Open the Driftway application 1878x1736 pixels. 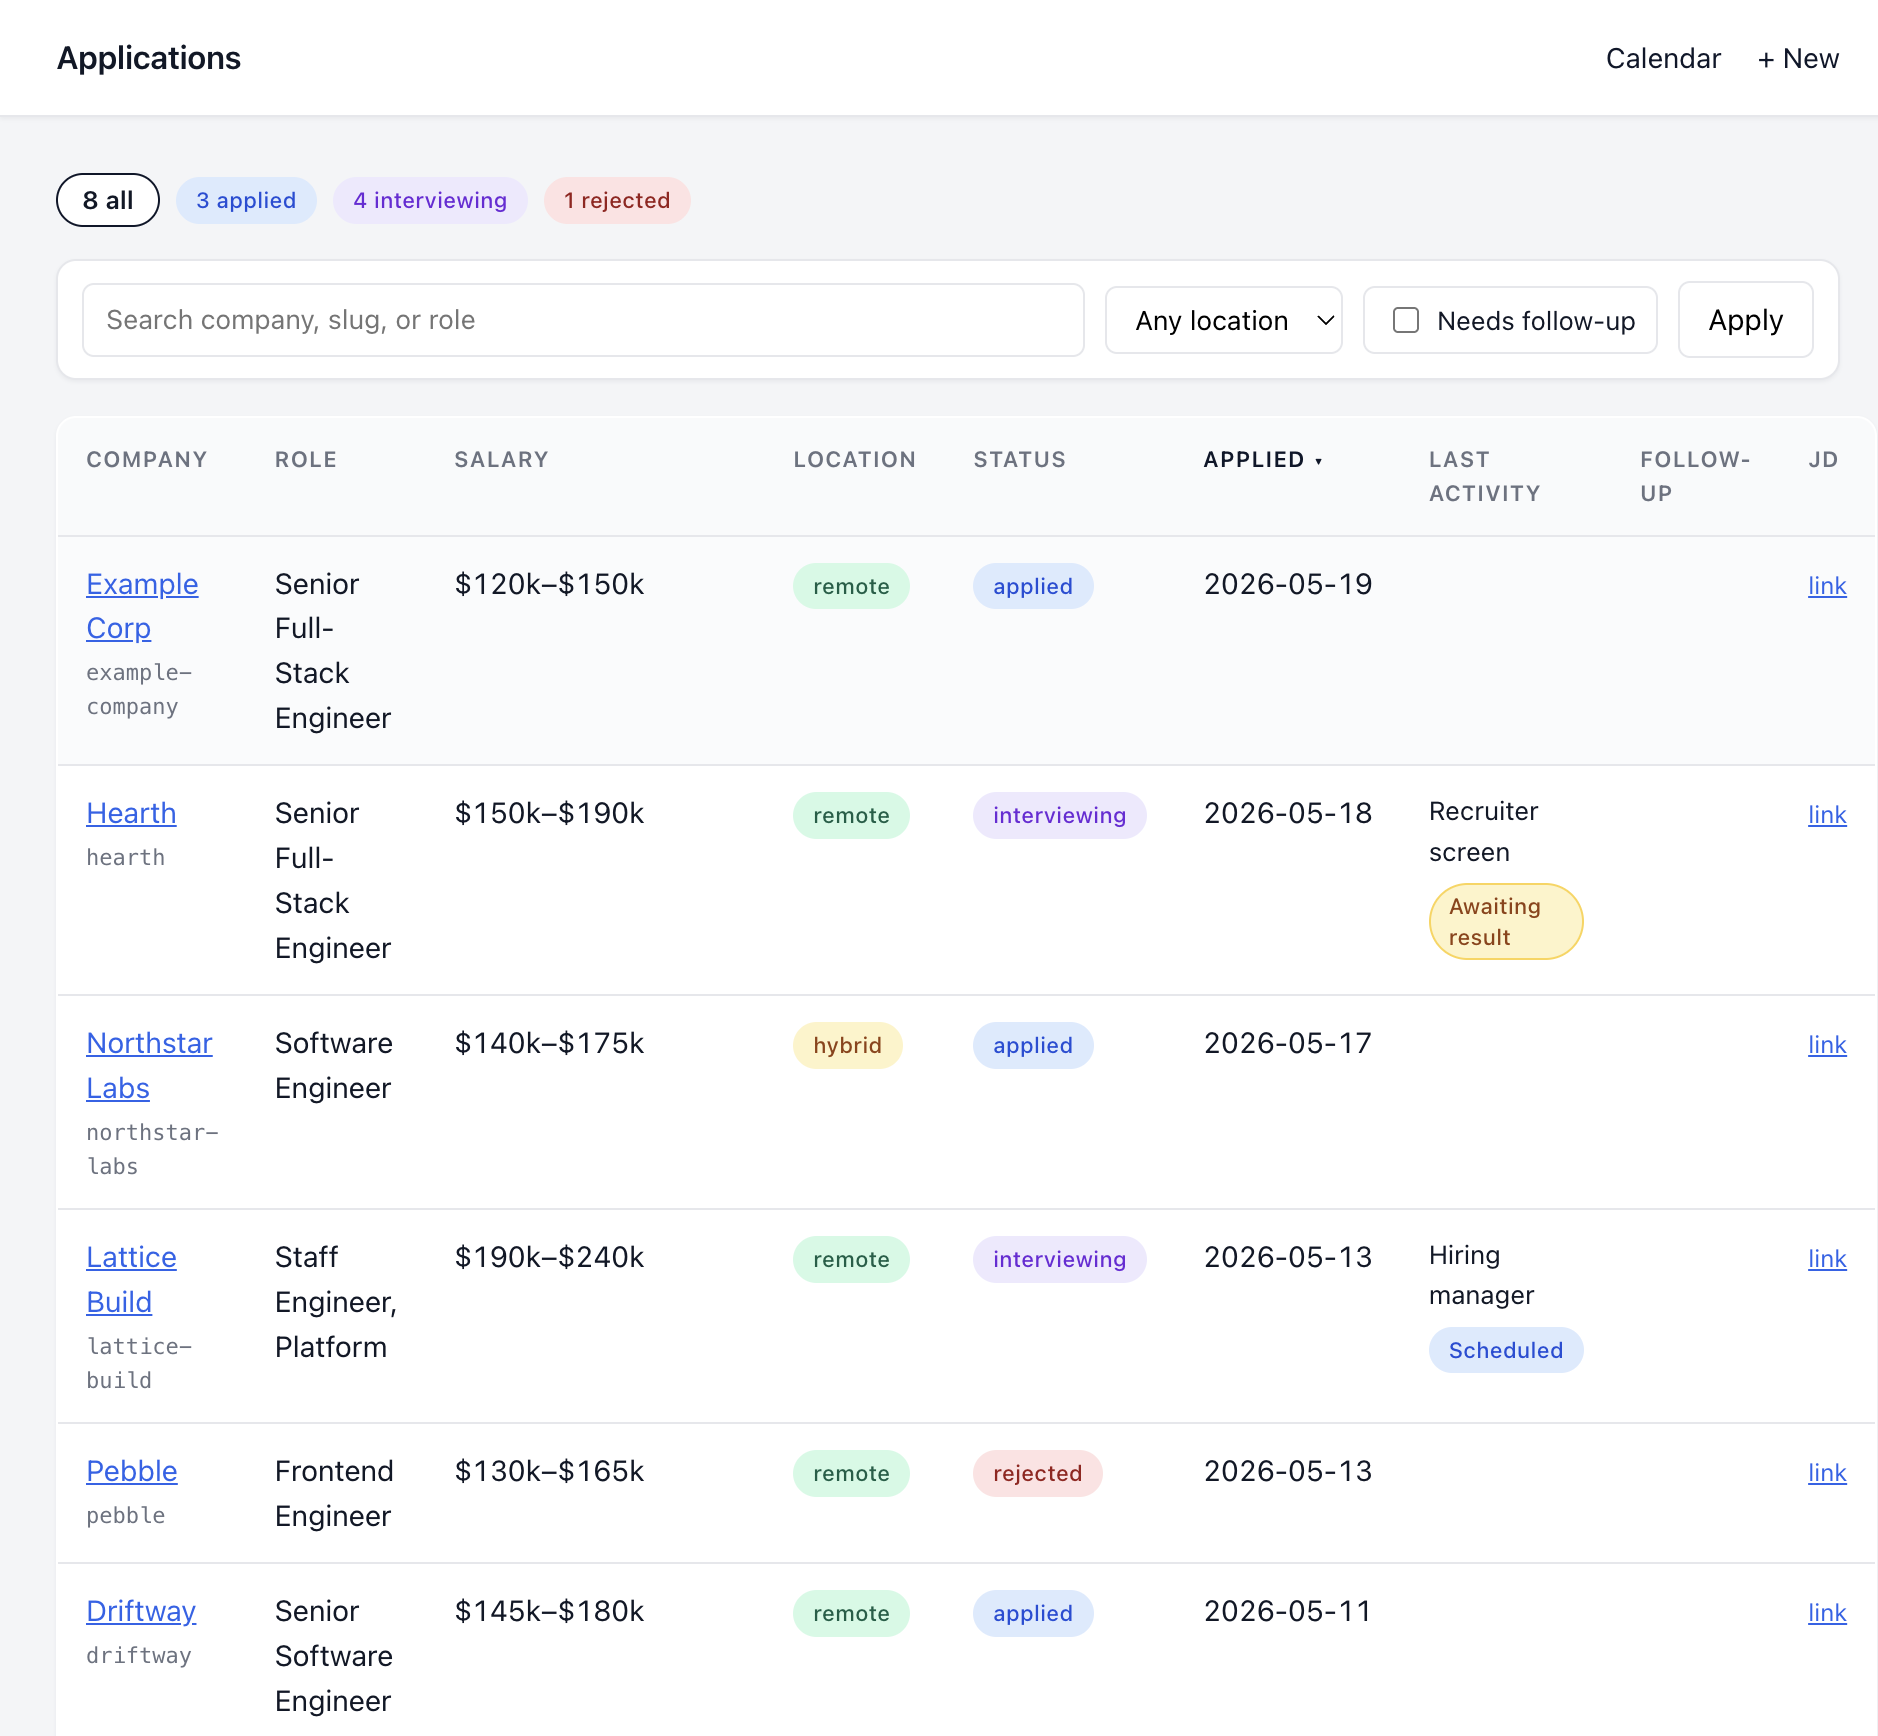click(x=141, y=1611)
